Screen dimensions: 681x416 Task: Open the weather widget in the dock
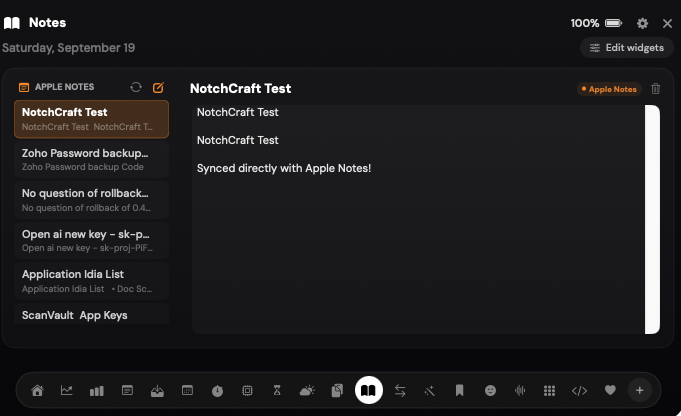(x=307, y=390)
